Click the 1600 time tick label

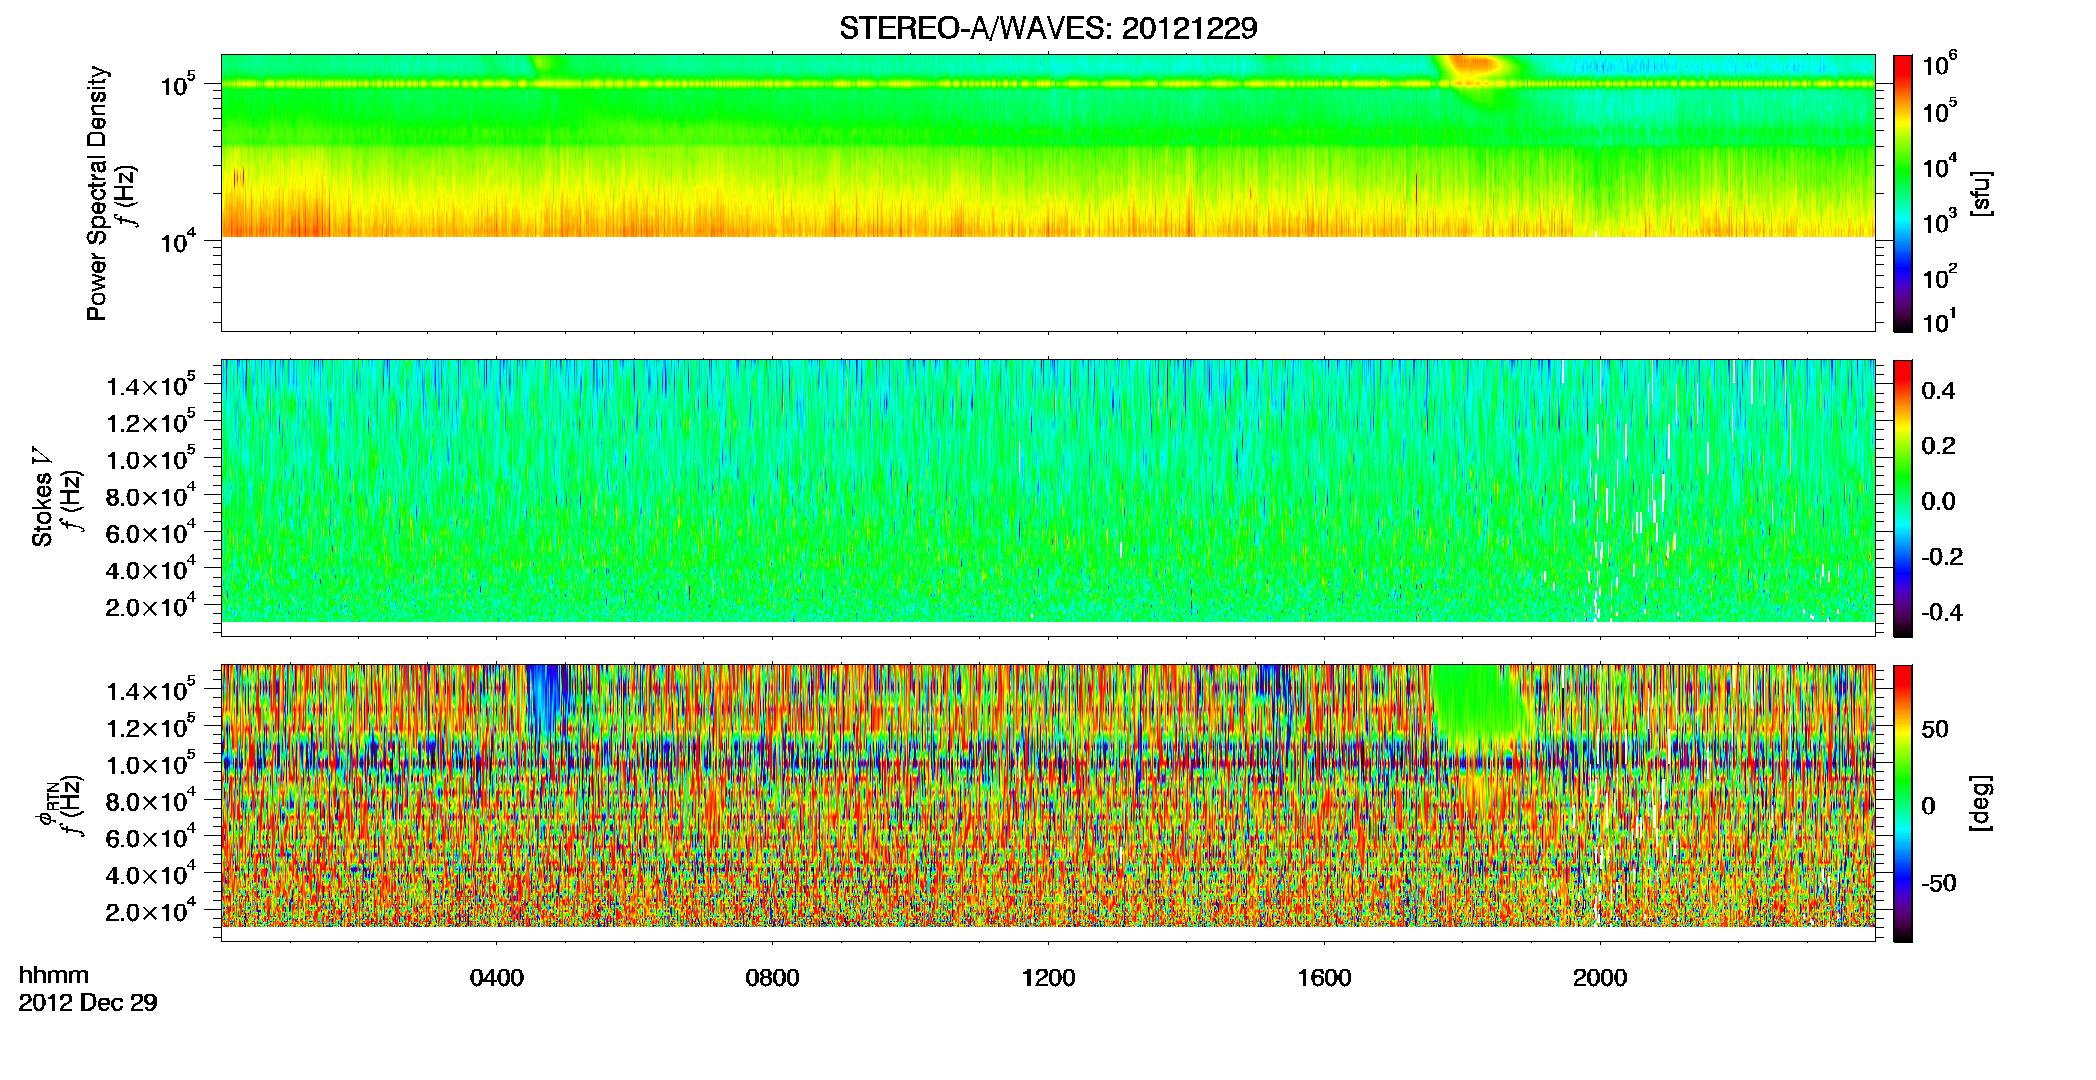[x=1325, y=978]
